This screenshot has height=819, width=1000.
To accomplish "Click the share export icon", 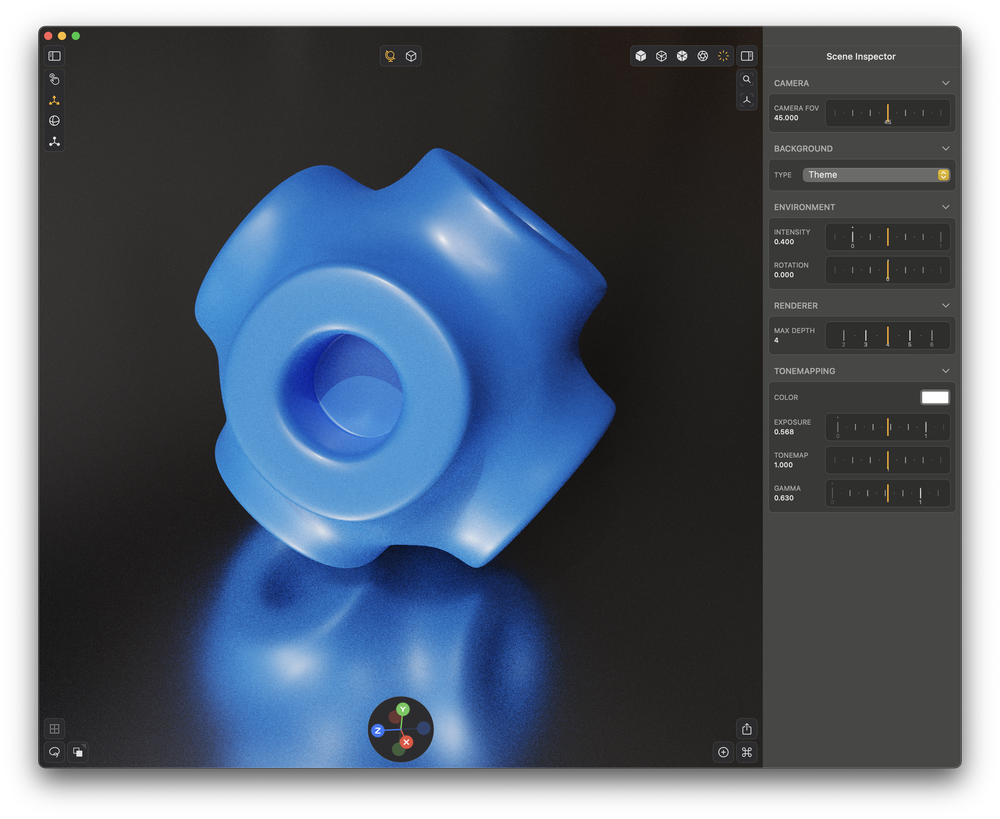I will pyautogui.click(x=746, y=729).
